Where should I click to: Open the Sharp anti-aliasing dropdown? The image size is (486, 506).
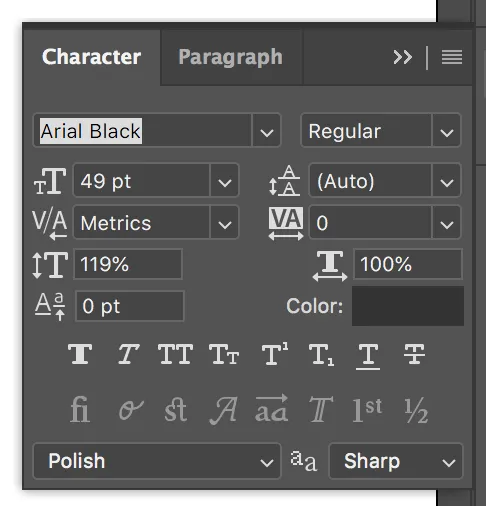tap(396, 461)
